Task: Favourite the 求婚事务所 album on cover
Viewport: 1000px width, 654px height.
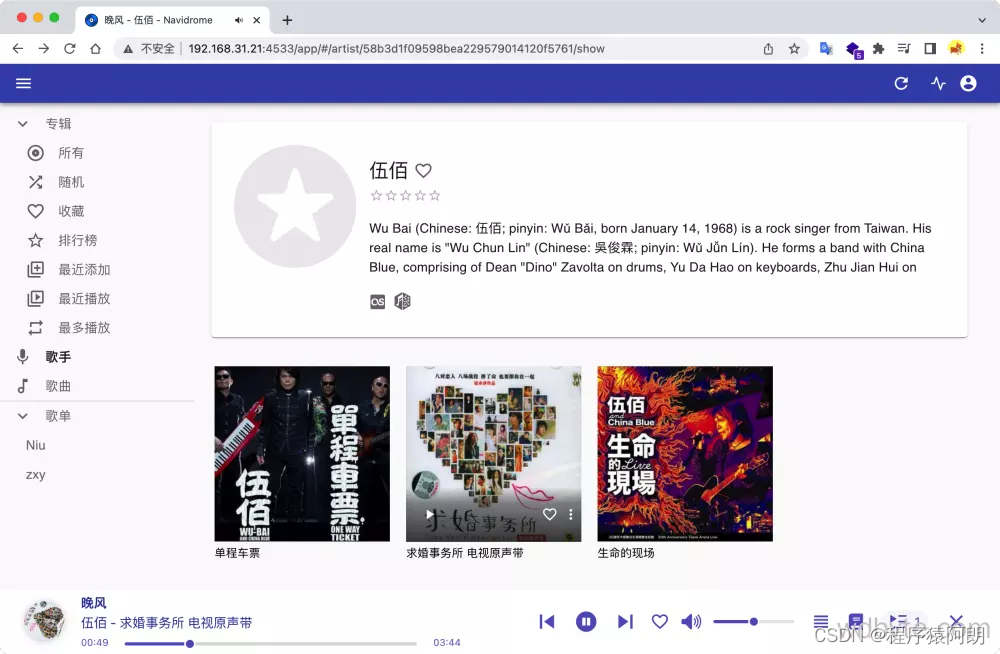Action: (550, 514)
